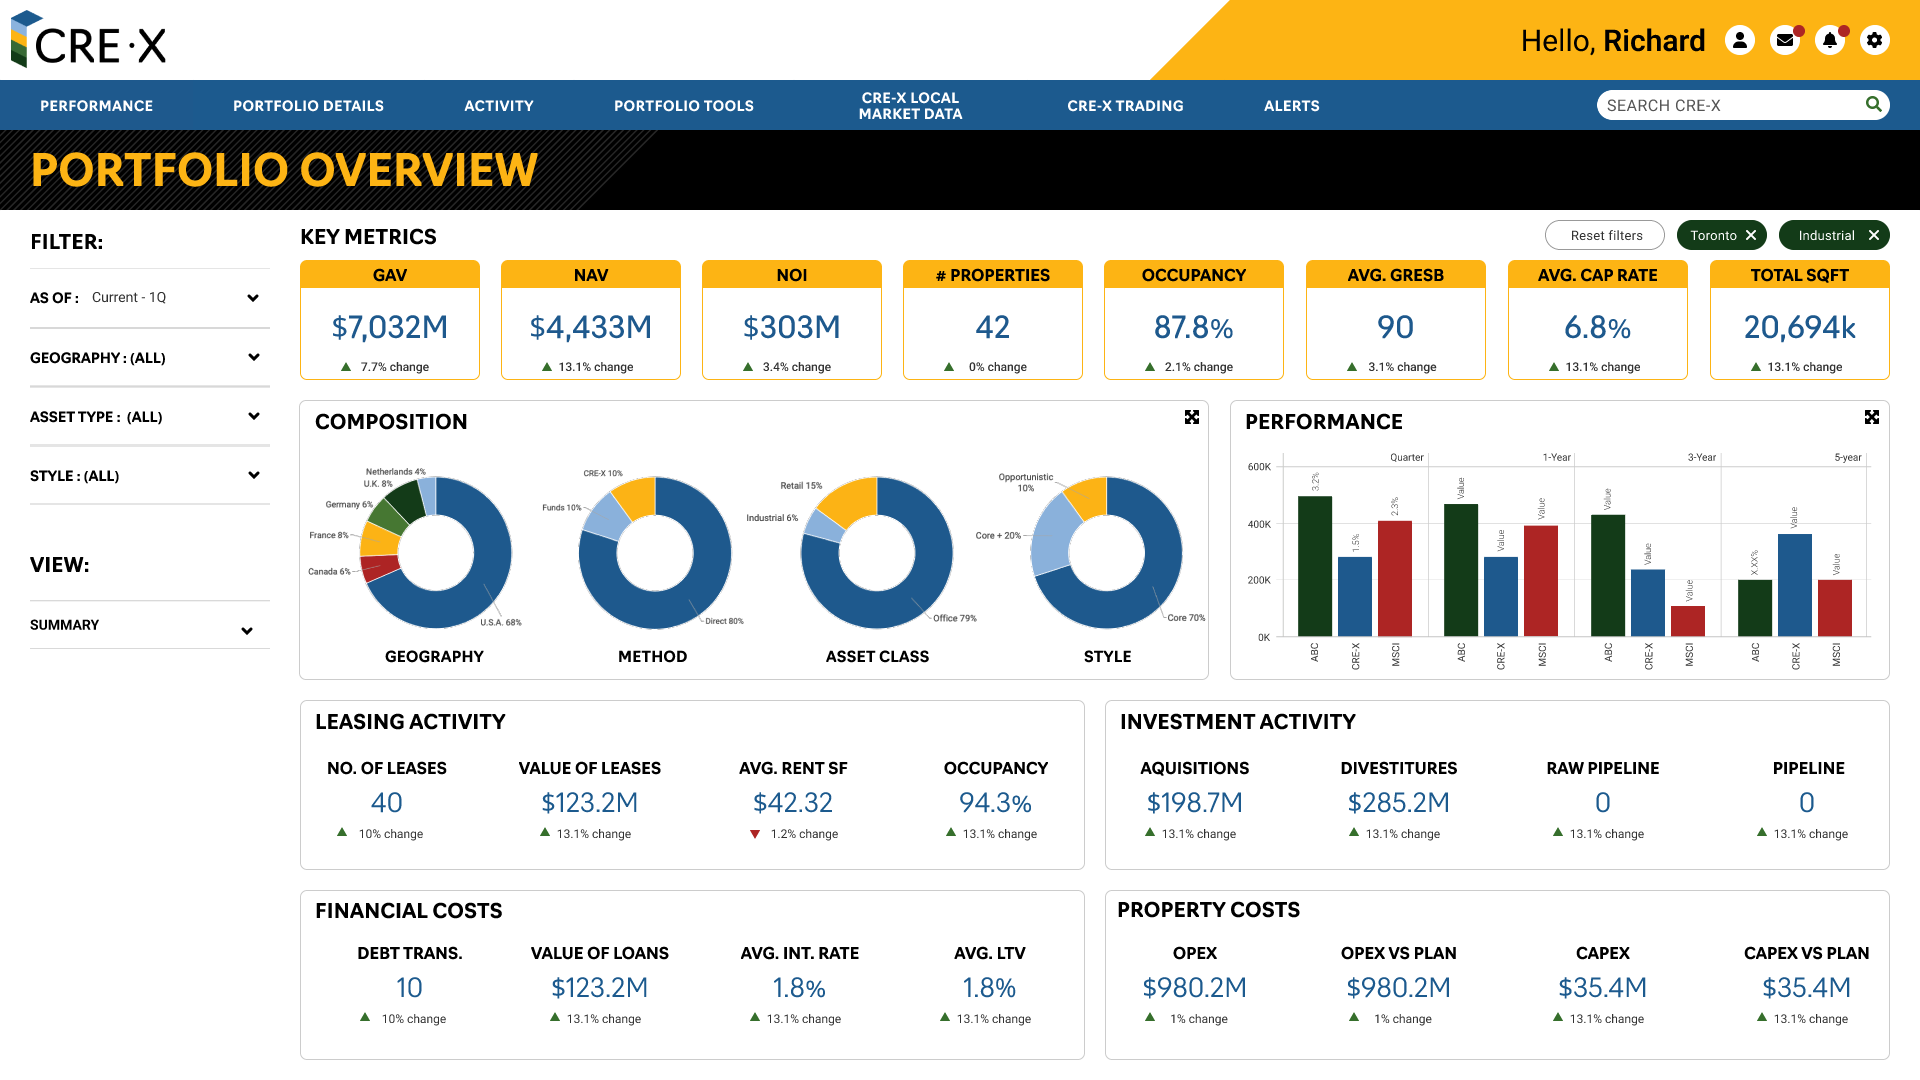This screenshot has height=1080, width=1920.
Task: Open the notifications bell icon
Action: click(1831, 40)
